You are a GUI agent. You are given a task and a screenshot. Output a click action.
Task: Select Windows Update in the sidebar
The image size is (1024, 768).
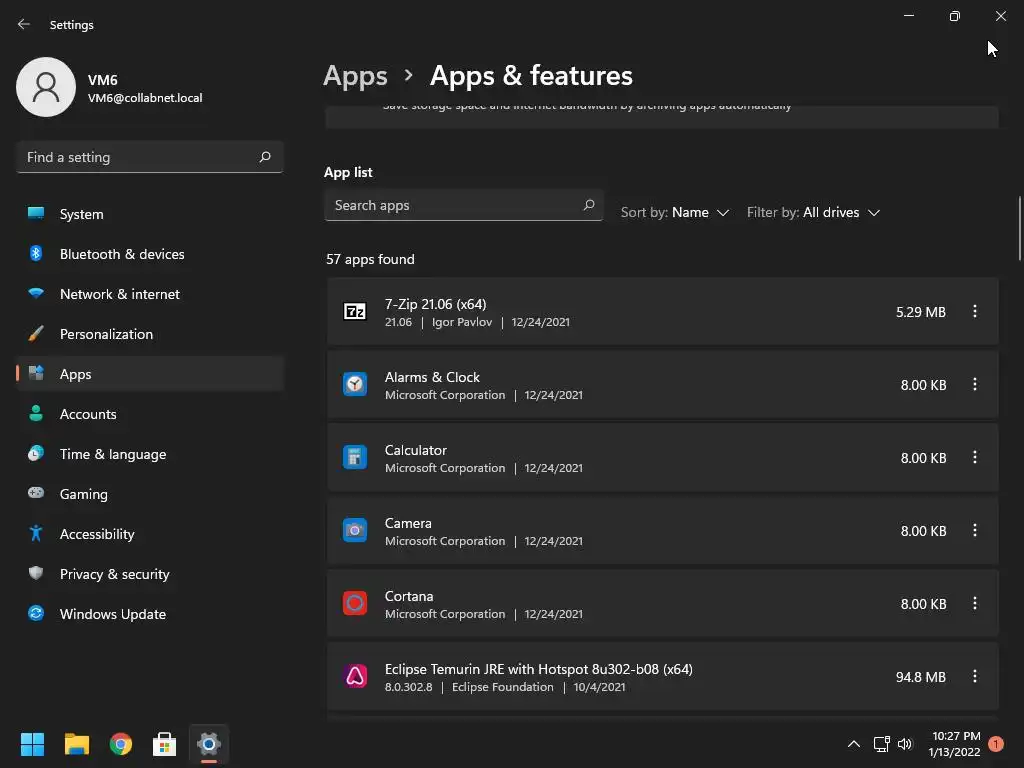click(x=112, y=614)
